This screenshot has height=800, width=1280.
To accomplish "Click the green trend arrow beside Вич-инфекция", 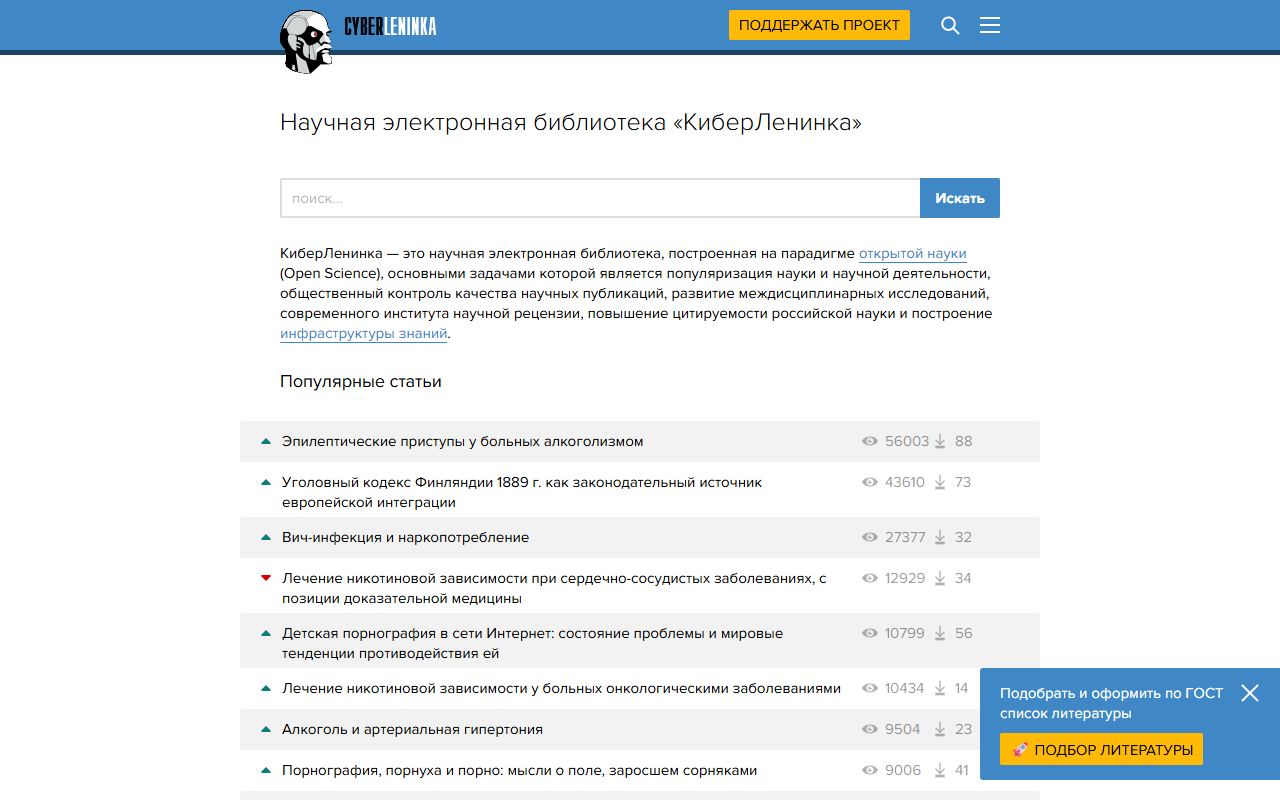I will click(x=266, y=537).
